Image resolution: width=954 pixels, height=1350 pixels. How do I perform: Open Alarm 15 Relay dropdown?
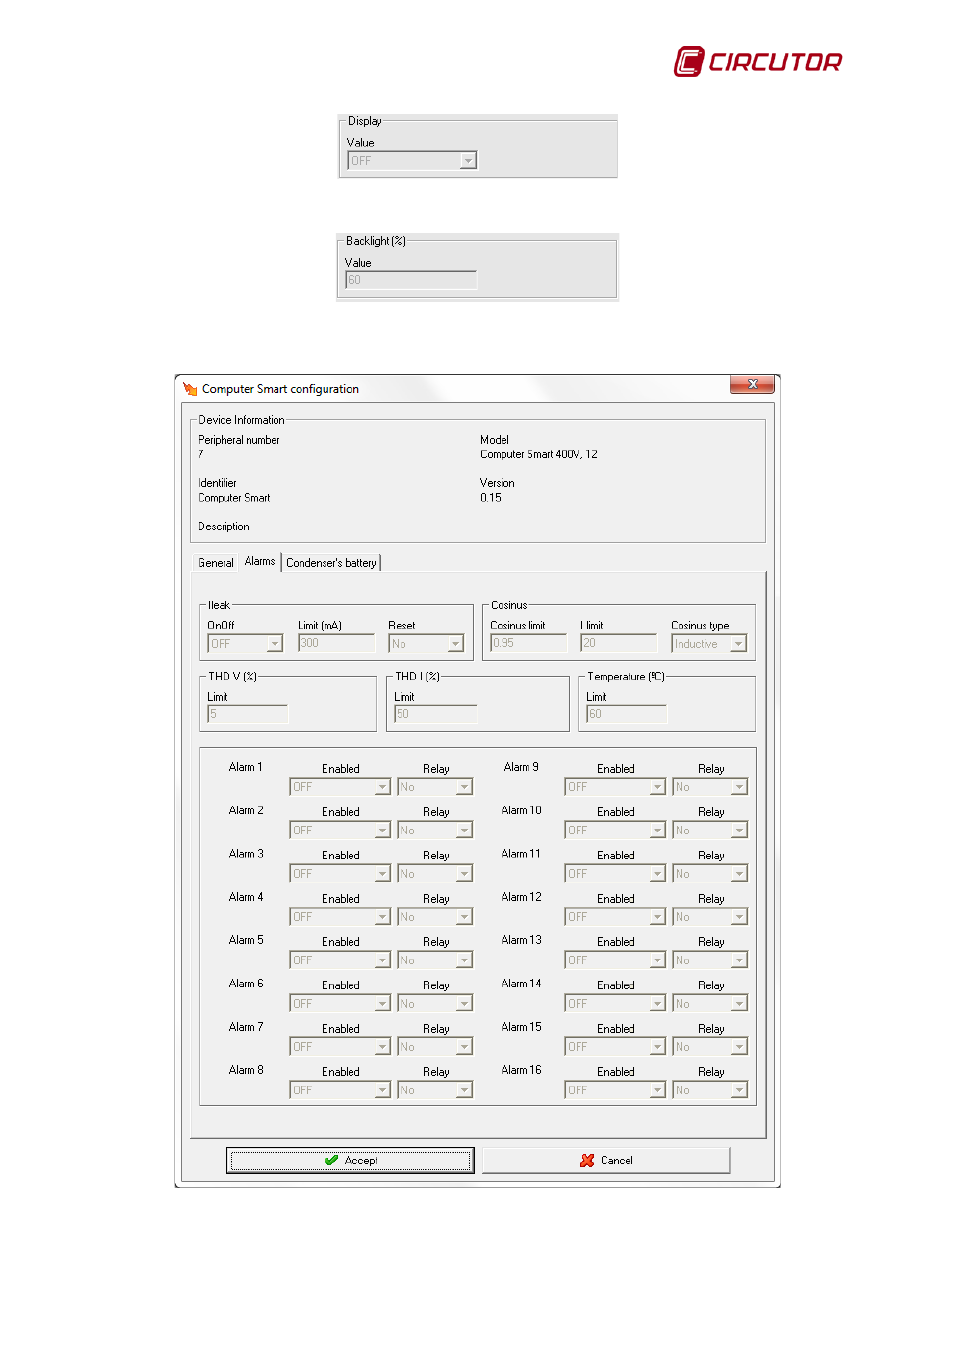[x=710, y=1047]
